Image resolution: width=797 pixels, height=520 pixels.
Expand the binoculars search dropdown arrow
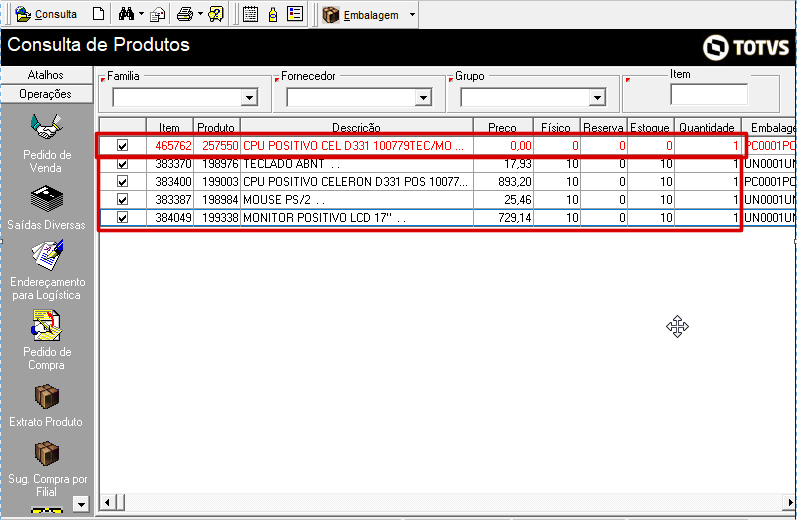coord(141,14)
